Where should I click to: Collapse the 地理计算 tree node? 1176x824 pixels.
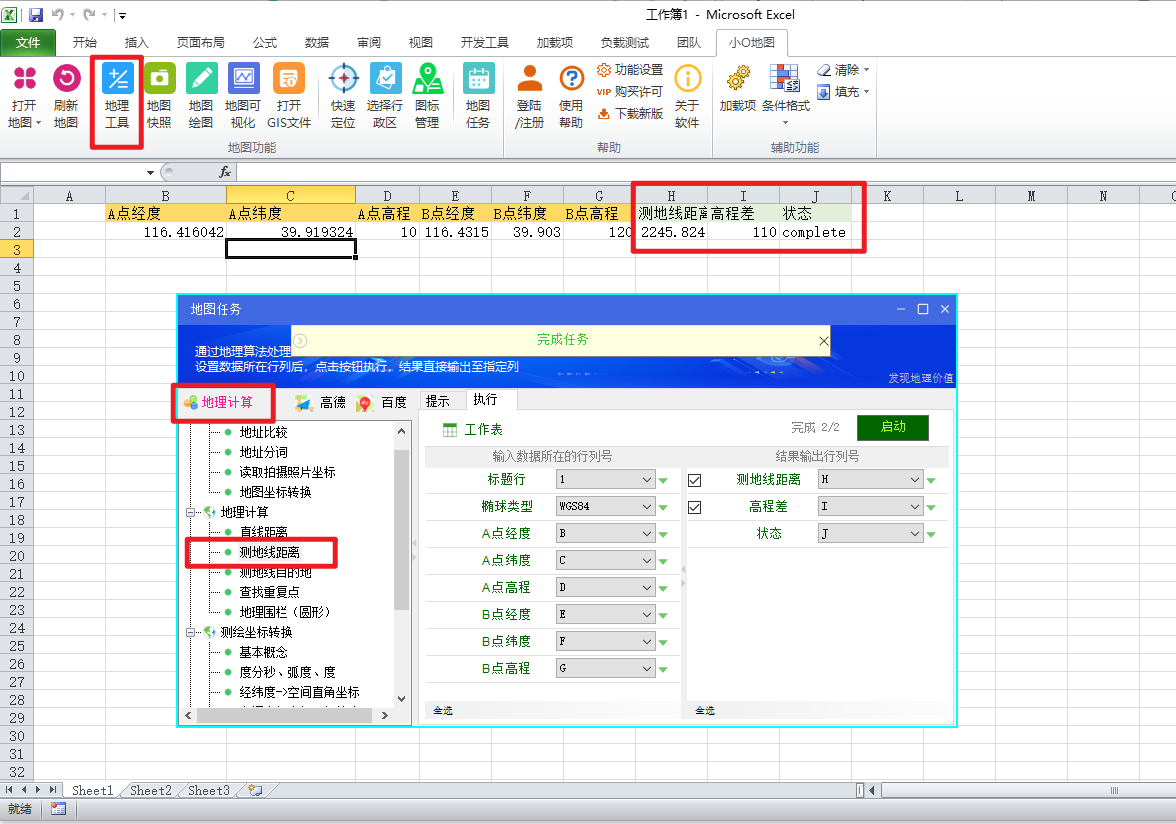point(190,513)
